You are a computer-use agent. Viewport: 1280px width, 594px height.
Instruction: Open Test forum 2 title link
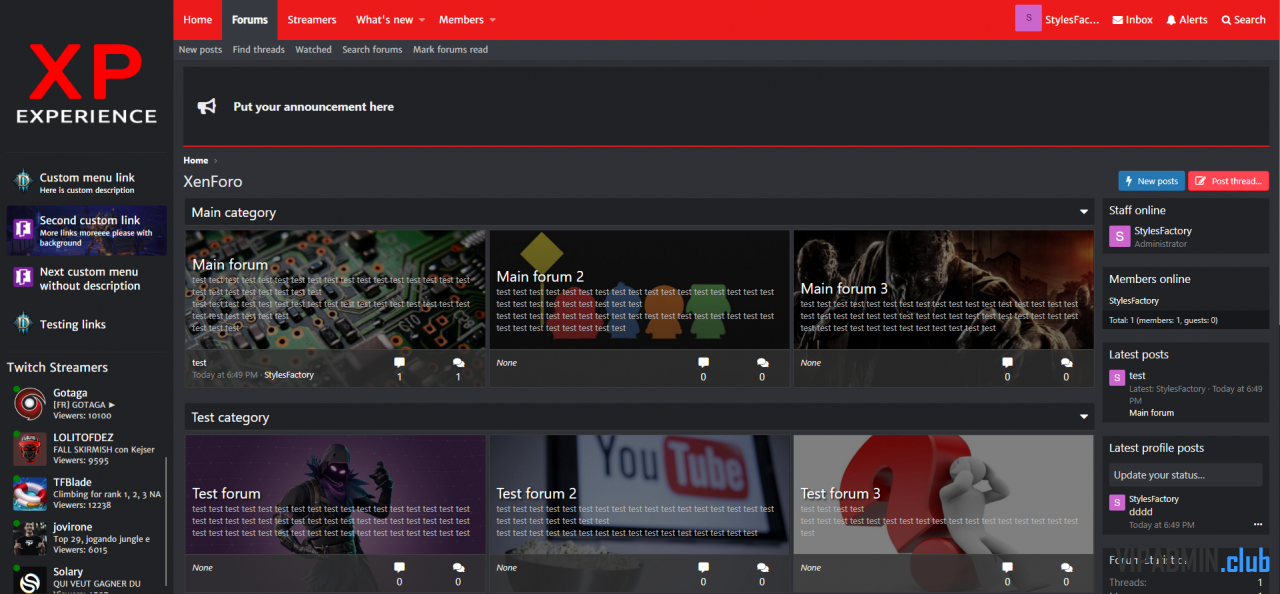click(x=536, y=494)
